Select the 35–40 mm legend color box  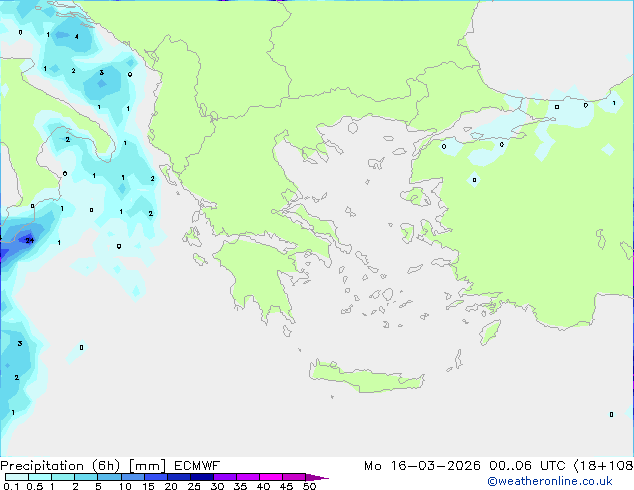pos(247,477)
